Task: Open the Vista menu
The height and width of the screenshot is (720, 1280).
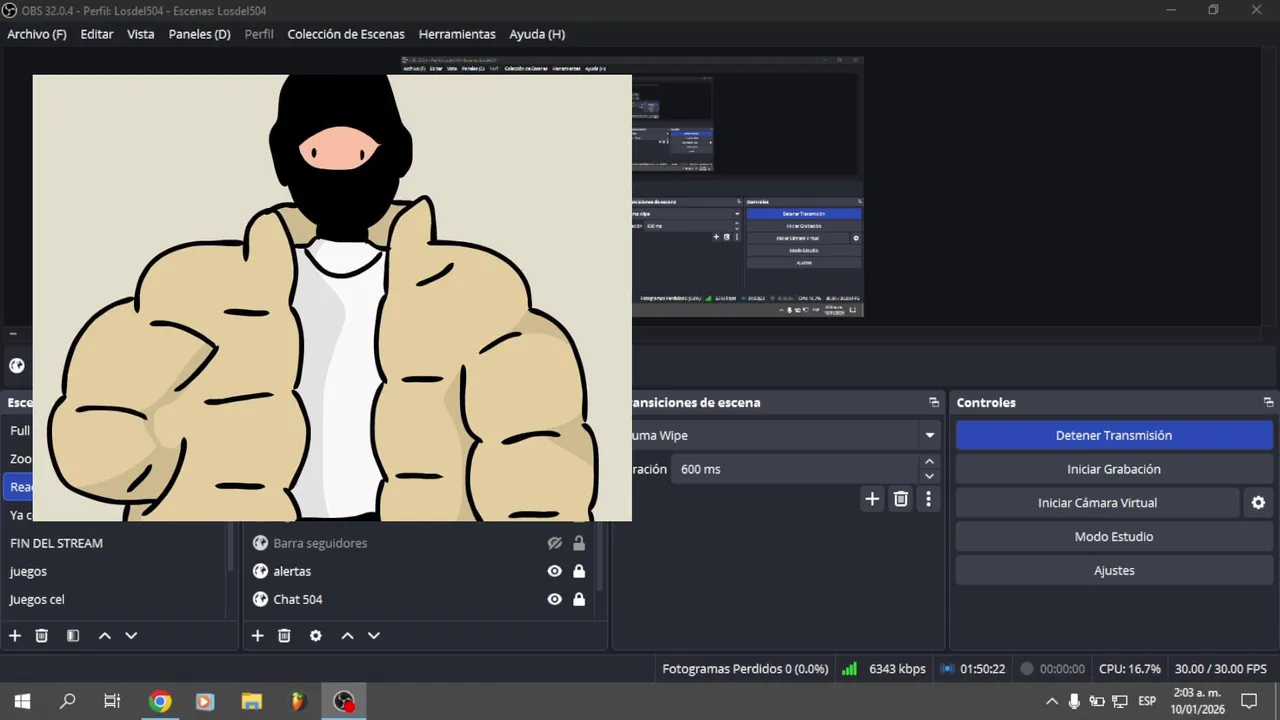Action: [141, 34]
